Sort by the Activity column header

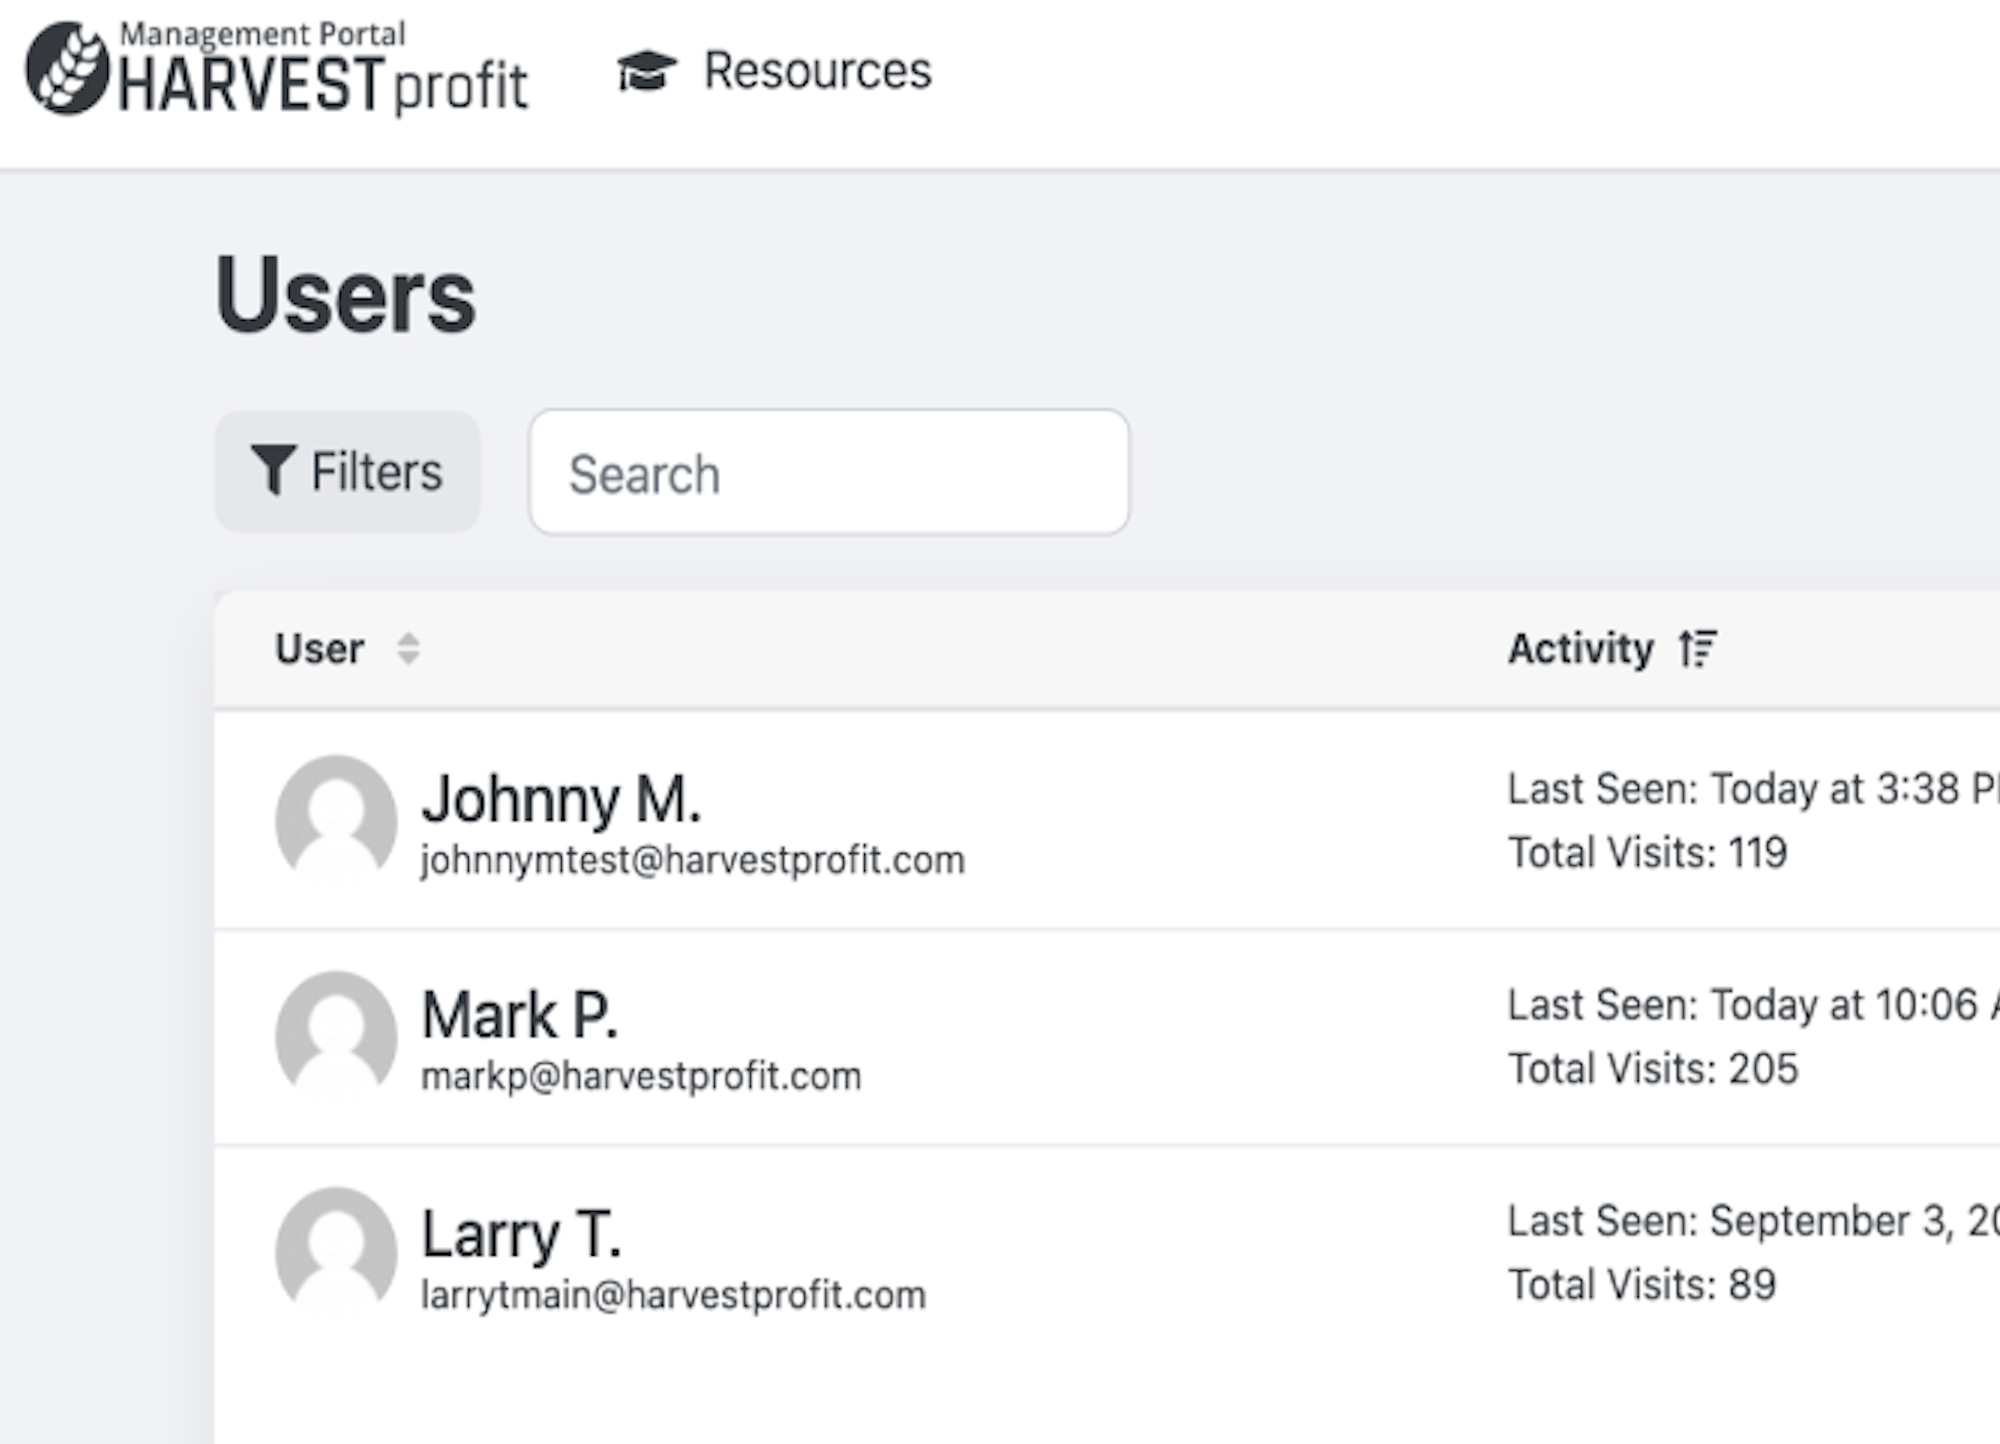click(1580, 648)
